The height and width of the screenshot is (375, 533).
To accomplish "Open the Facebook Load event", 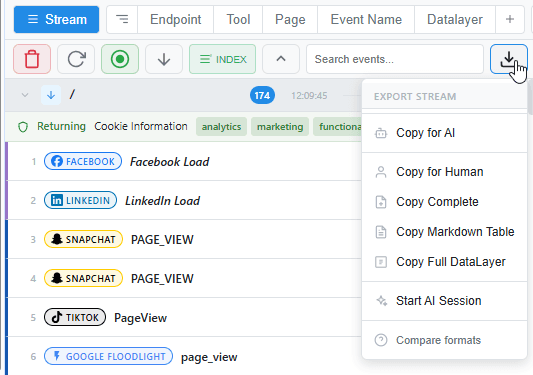I will [170, 161].
